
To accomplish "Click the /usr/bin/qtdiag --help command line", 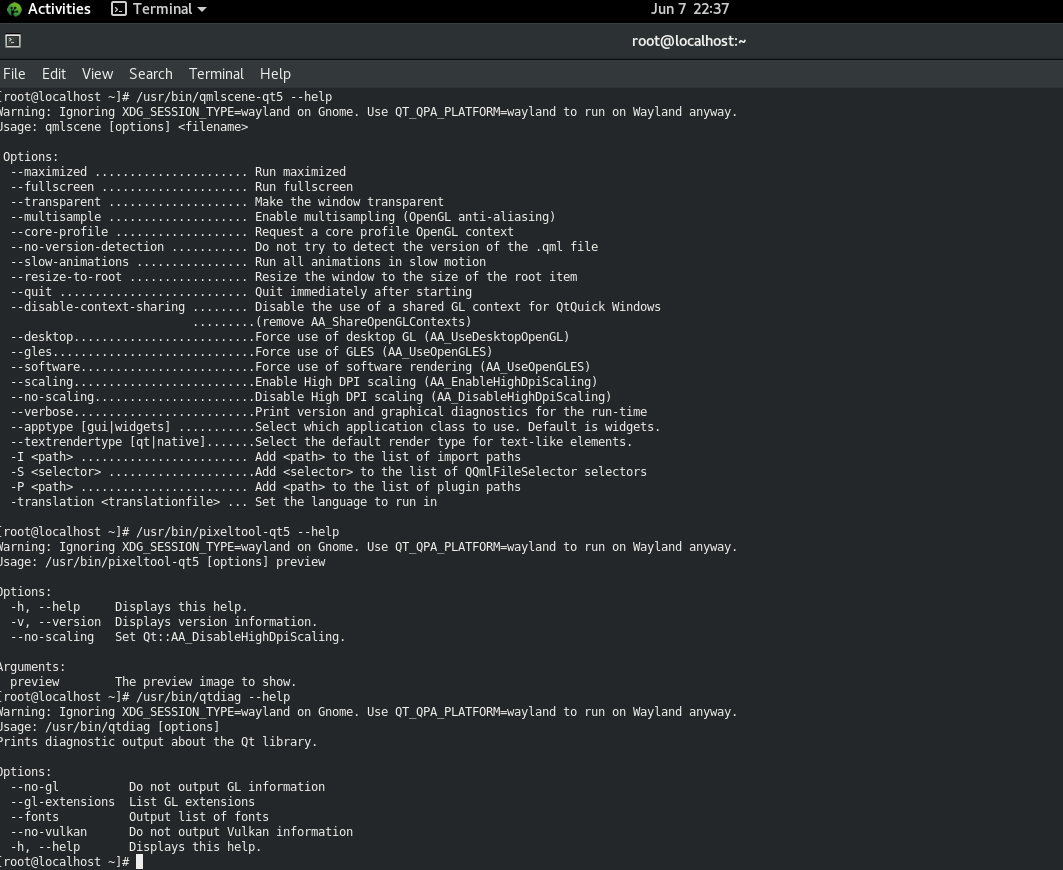I will tap(213, 697).
